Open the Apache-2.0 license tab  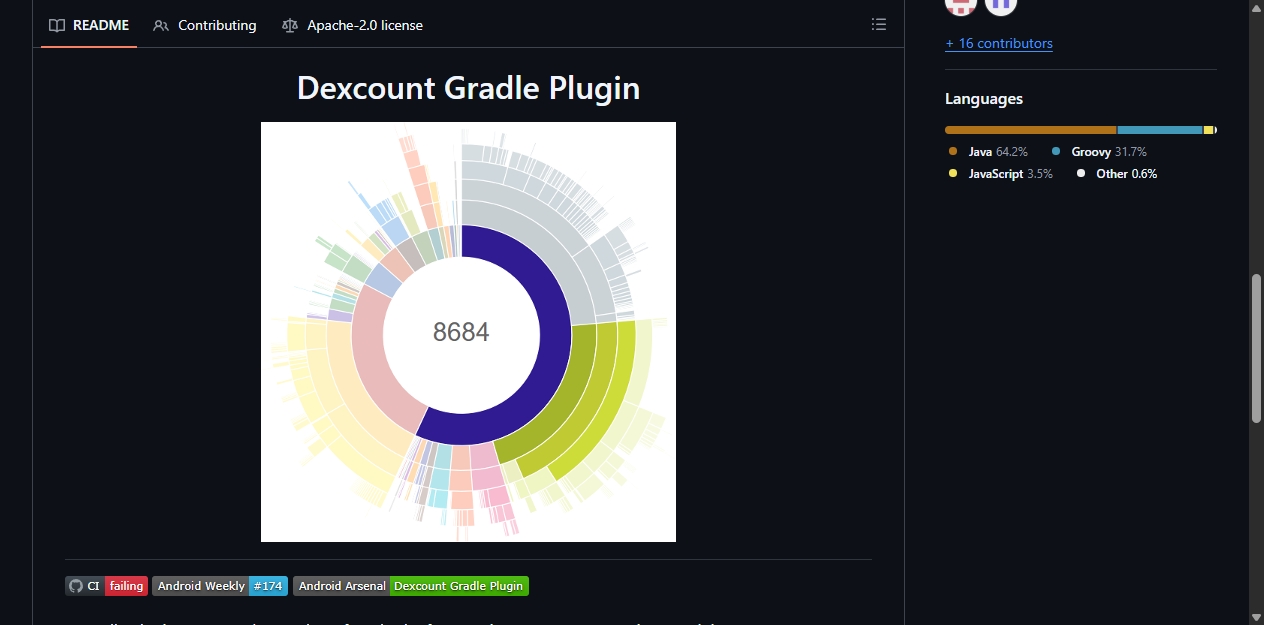pyautogui.click(x=352, y=25)
